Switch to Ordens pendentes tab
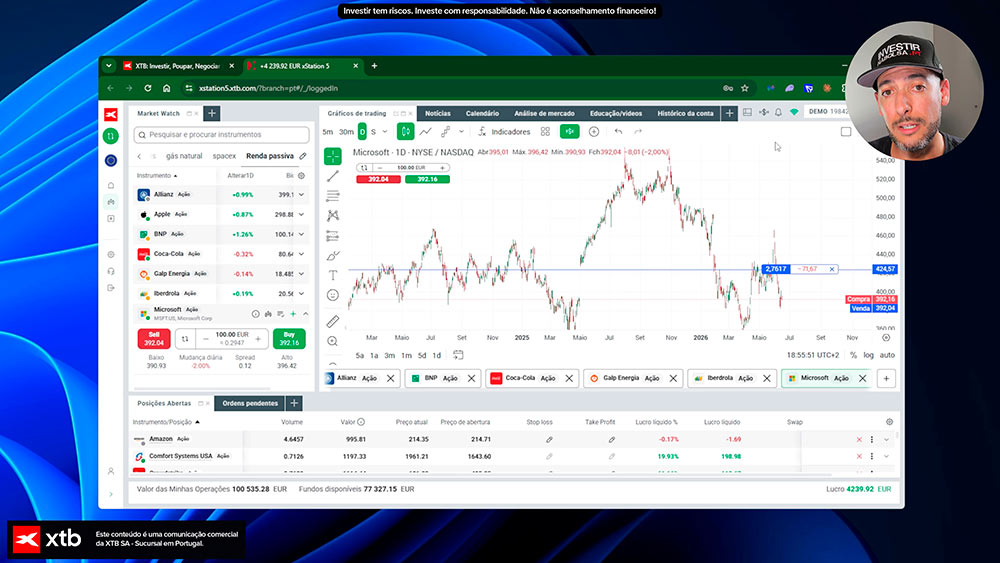 coord(250,403)
